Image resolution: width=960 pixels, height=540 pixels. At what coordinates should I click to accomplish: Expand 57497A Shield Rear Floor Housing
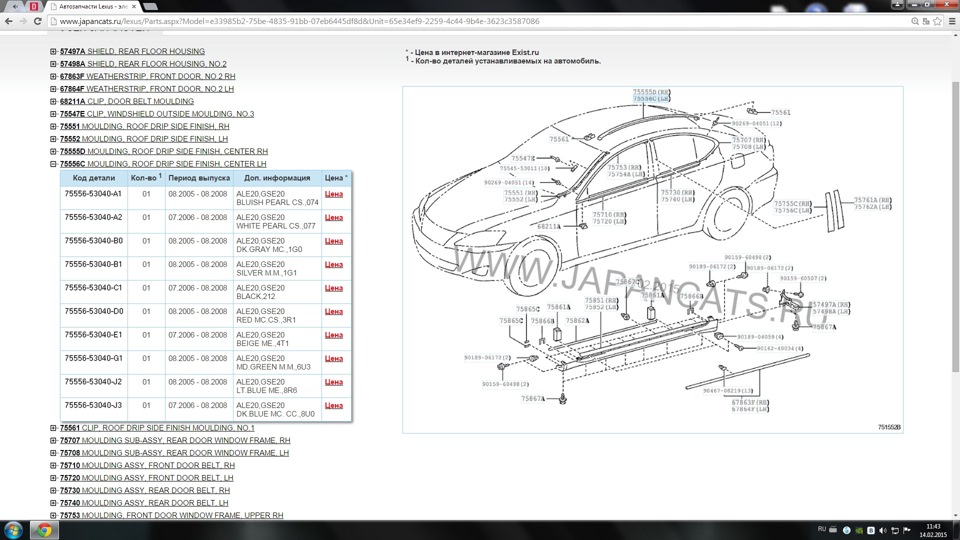click(53, 51)
